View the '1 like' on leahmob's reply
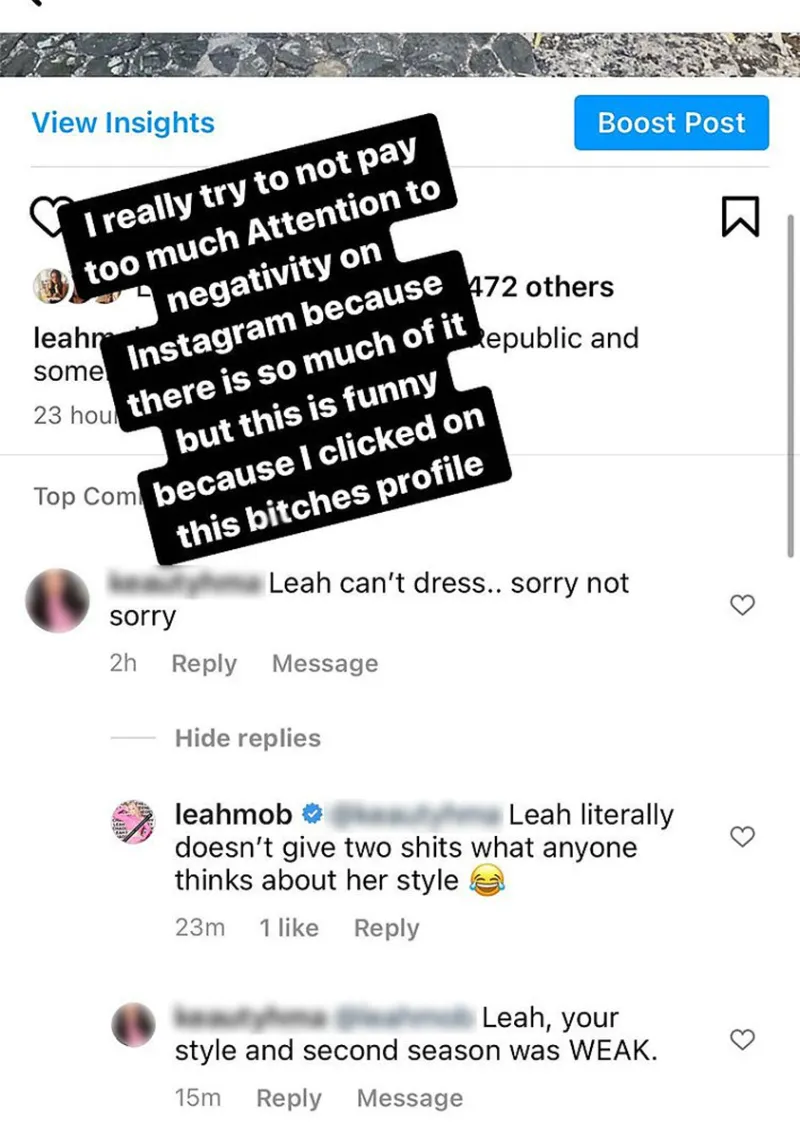Viewport: 800px width, 1140px height. click(x=288, y=928)
